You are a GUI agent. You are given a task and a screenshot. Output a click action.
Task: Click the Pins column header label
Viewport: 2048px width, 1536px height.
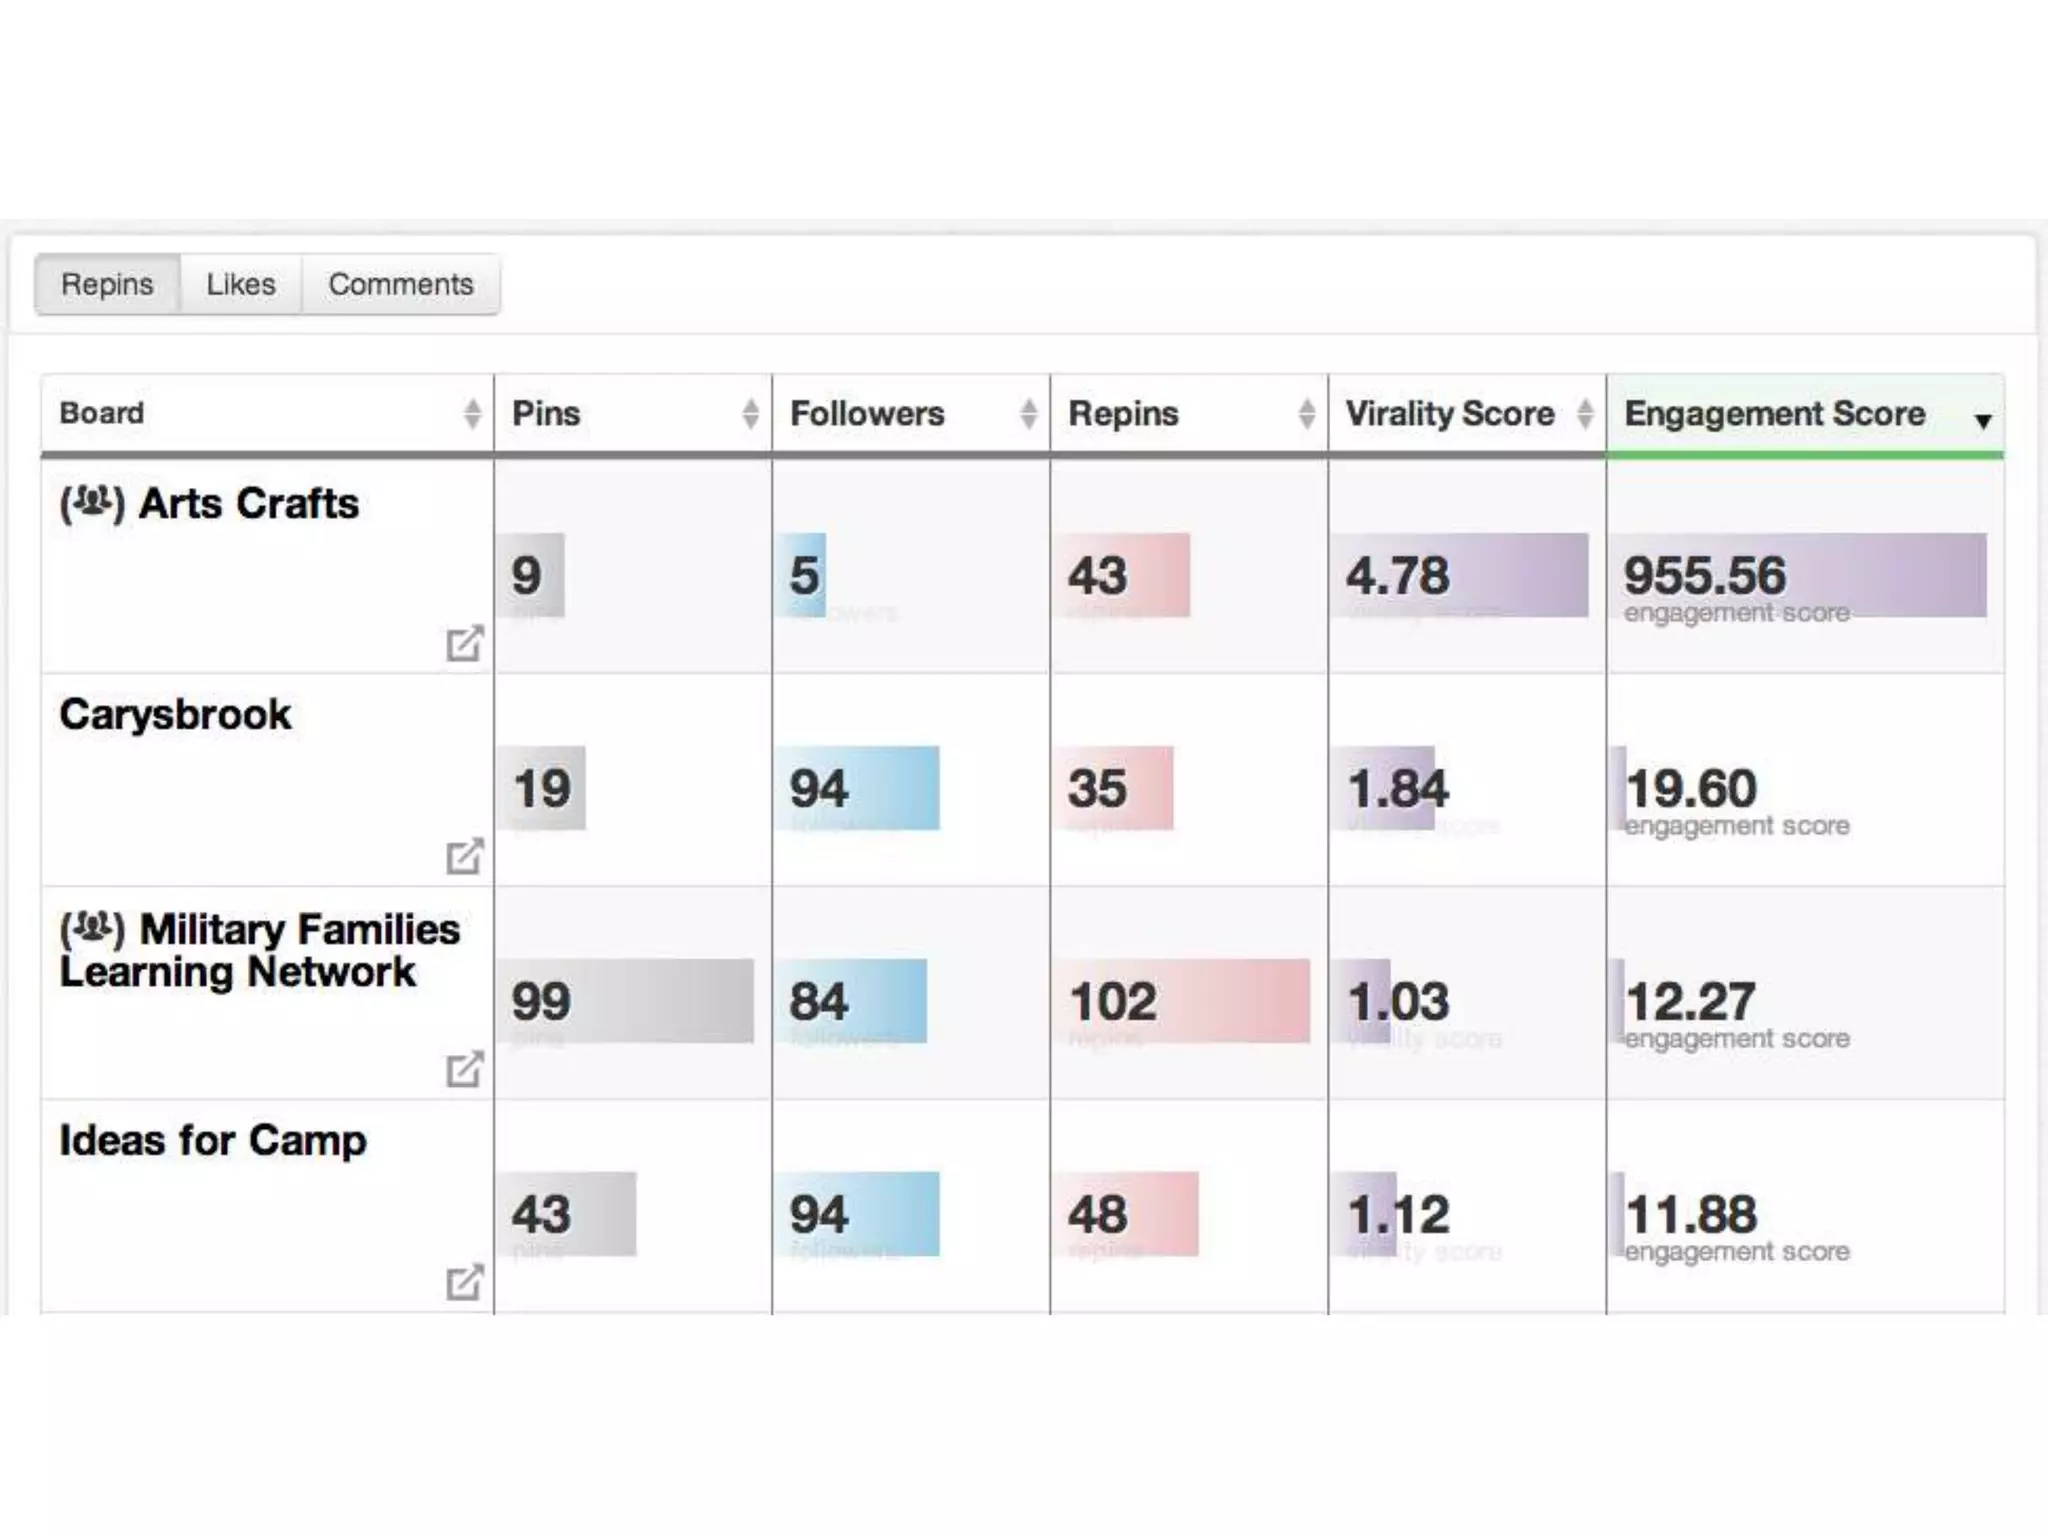pos(546,413)
